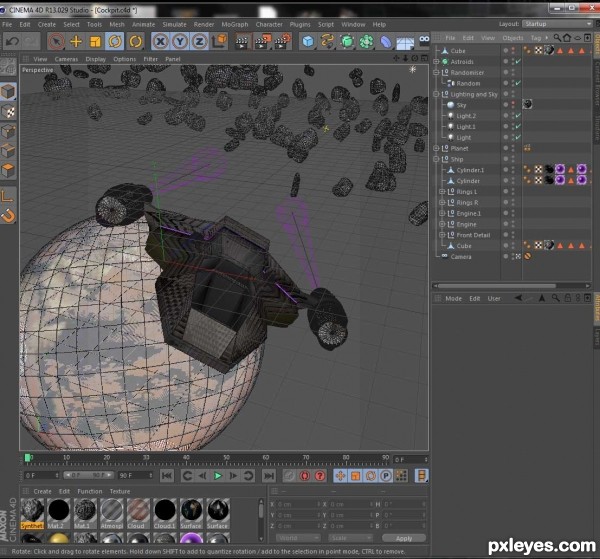Click frame 50 on the timeline
Screen dimensions: 600x559
pyautogui.click(x=226, y=460)
